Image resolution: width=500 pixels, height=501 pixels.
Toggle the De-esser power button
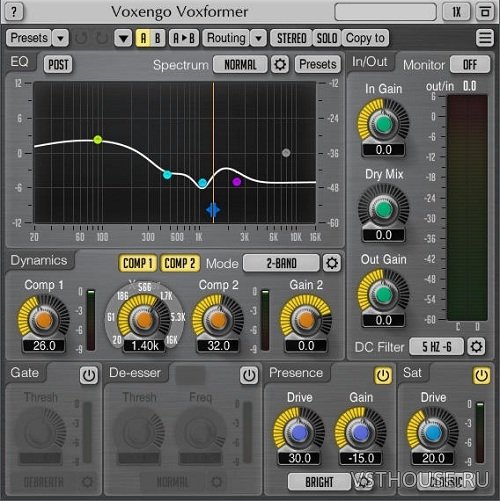pyautogui.click(x=249, y=376)
